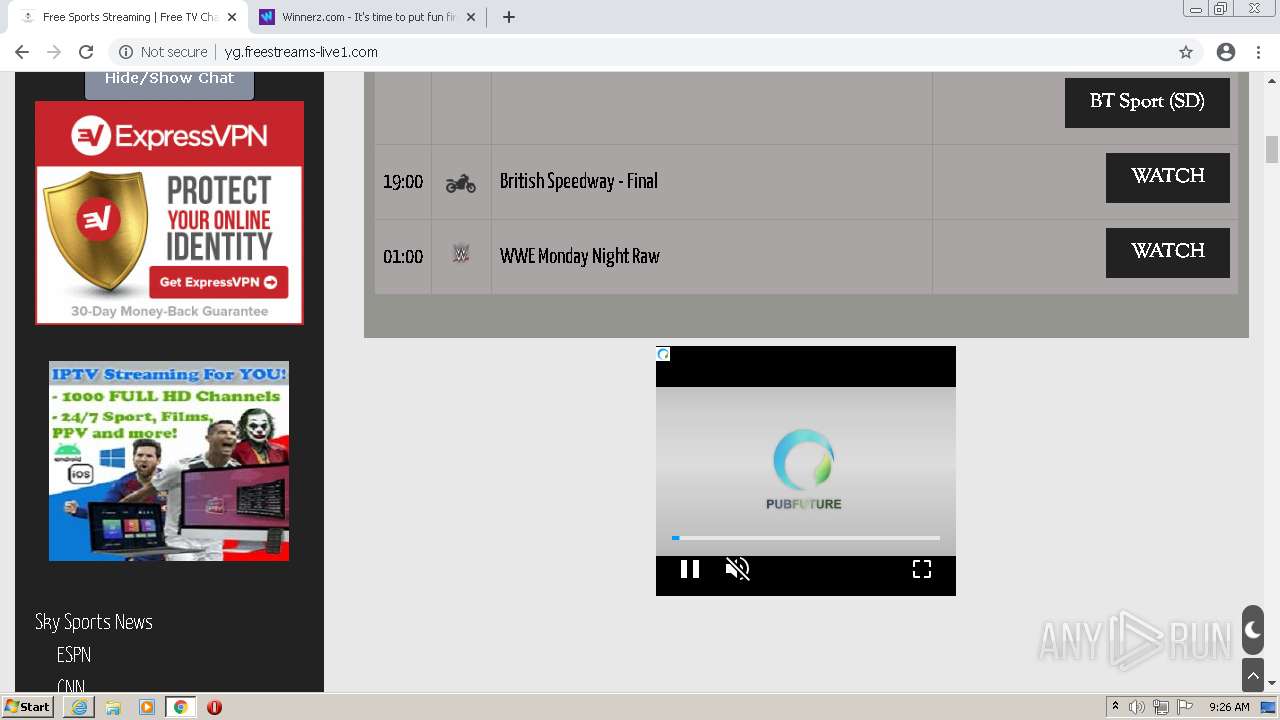Select the 01:00 time cell
1280x720 pixels.
(403, 257)
